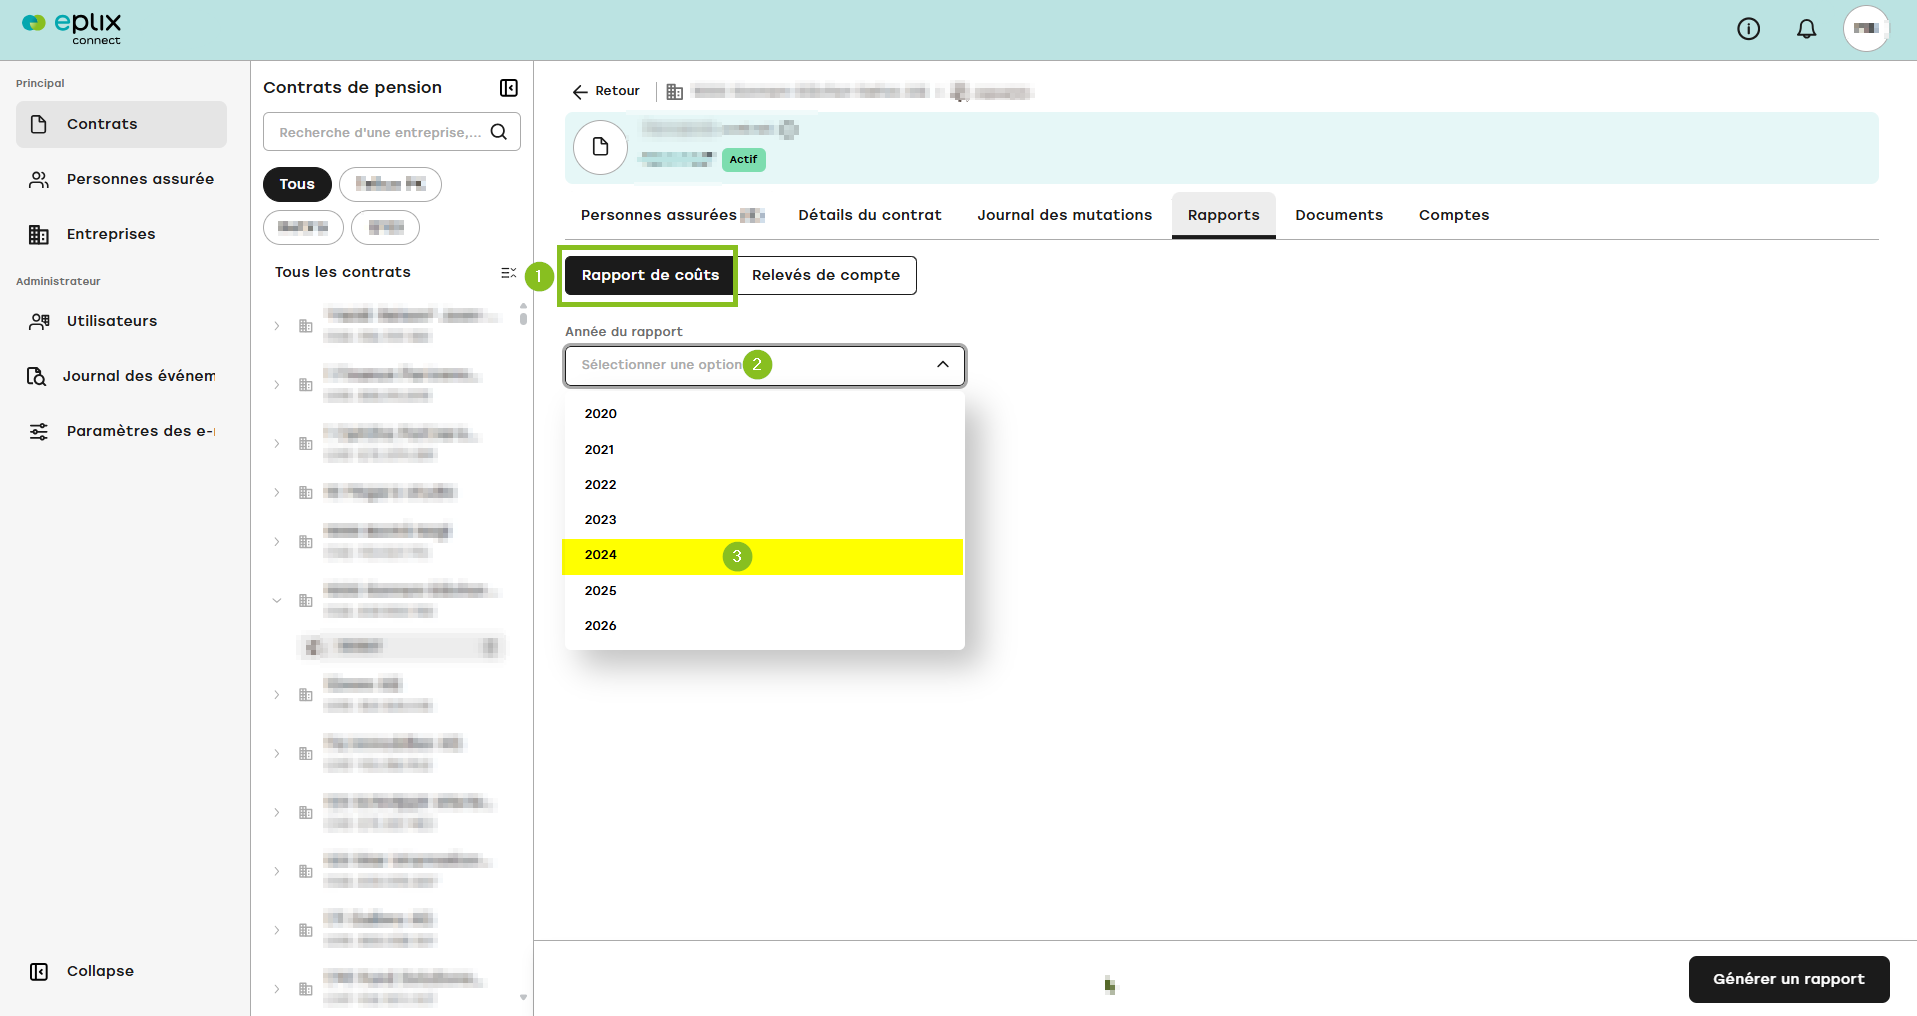Open the Comptes tab
The image size is (1917, 1016).
(x=1454, y=215)
